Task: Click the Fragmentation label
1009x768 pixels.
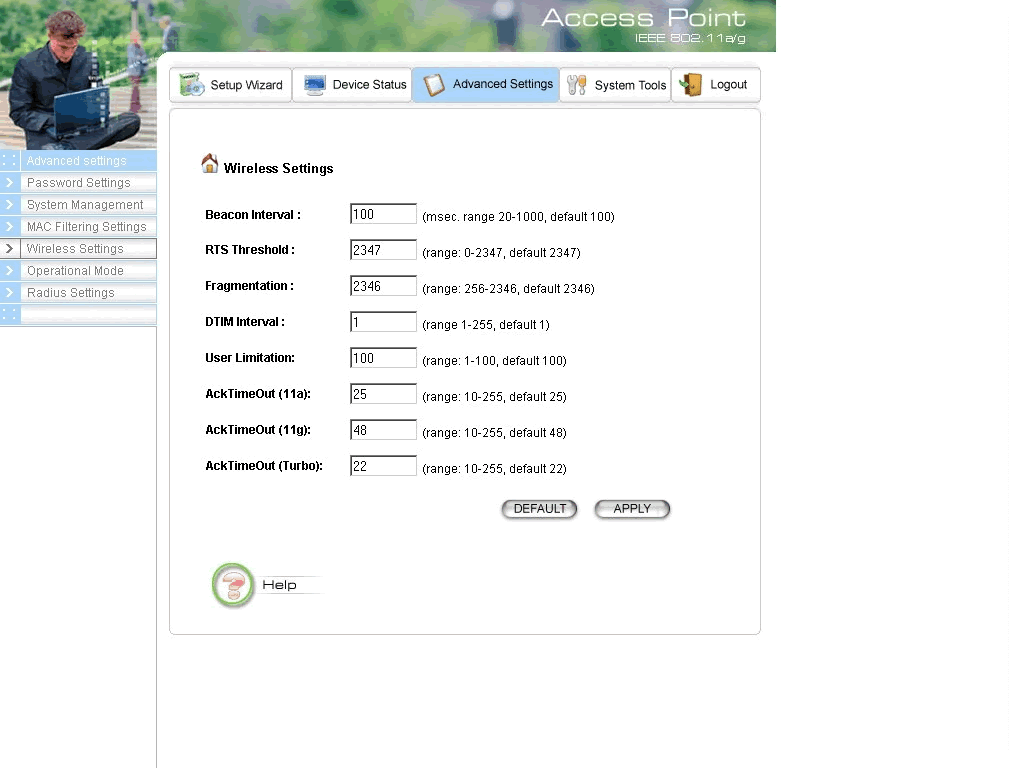Action: (x=249, y=286)
